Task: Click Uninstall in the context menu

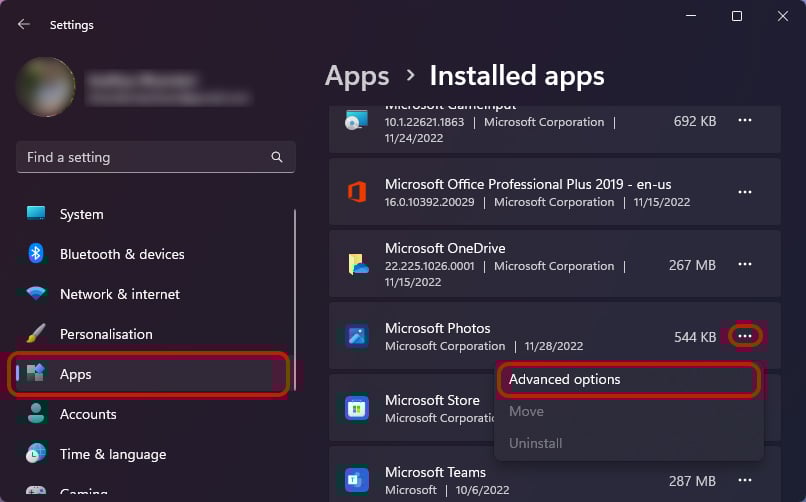Action: (629, 443)
